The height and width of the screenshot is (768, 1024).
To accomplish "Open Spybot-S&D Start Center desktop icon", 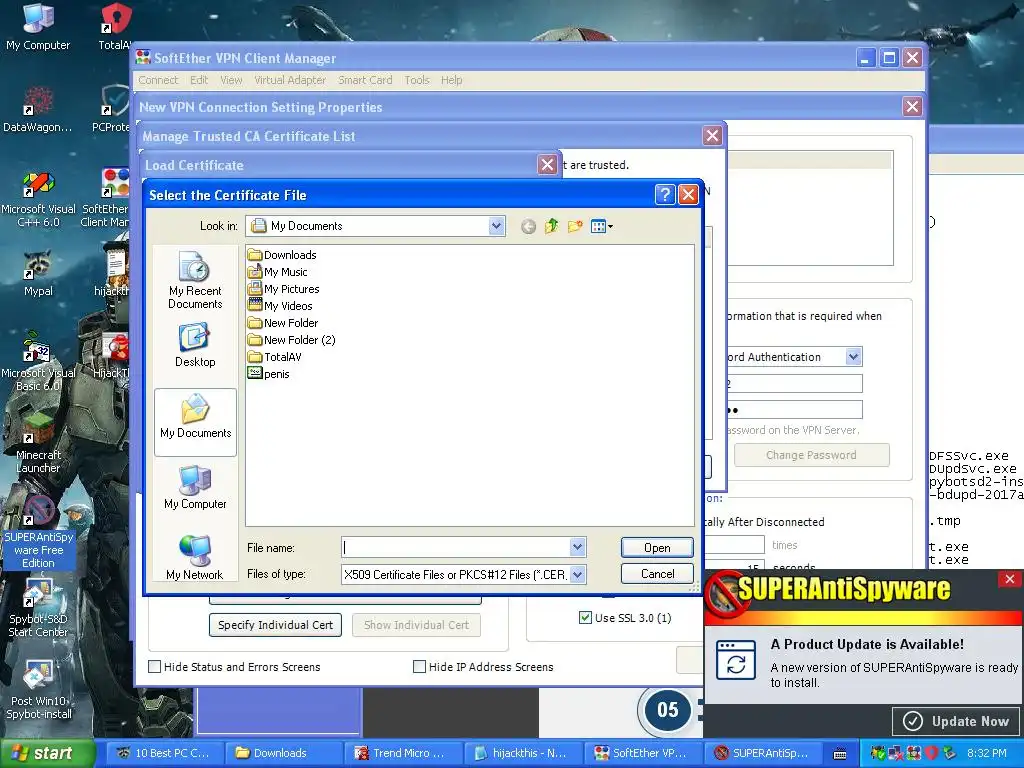I will [38, 609].
